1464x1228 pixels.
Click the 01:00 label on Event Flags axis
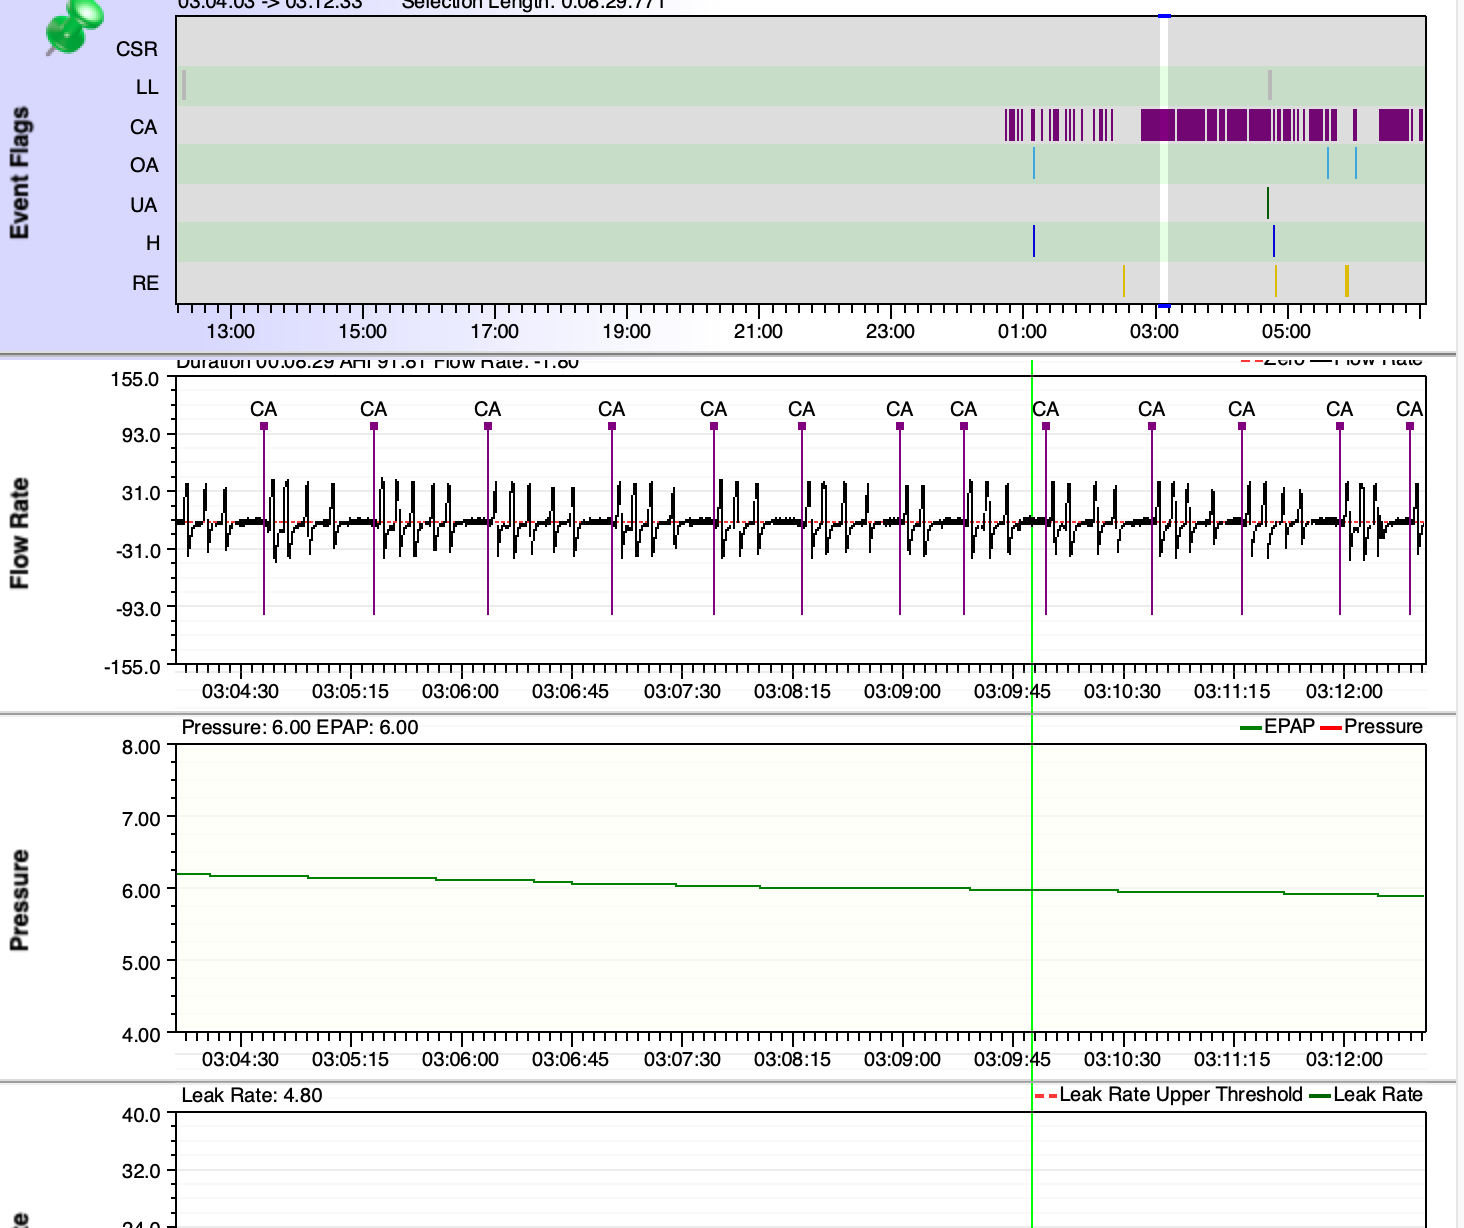[x=1022, y=331]
